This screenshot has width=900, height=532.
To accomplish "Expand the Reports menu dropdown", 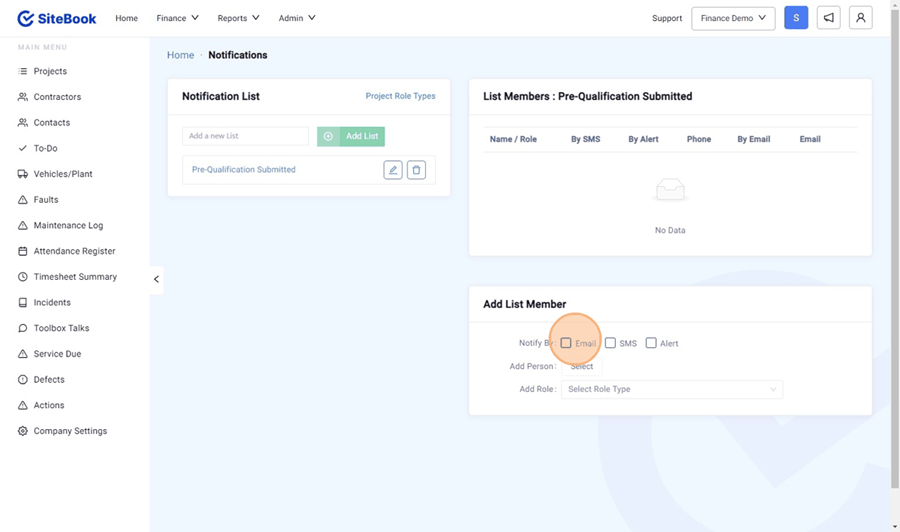I will 238,18.
